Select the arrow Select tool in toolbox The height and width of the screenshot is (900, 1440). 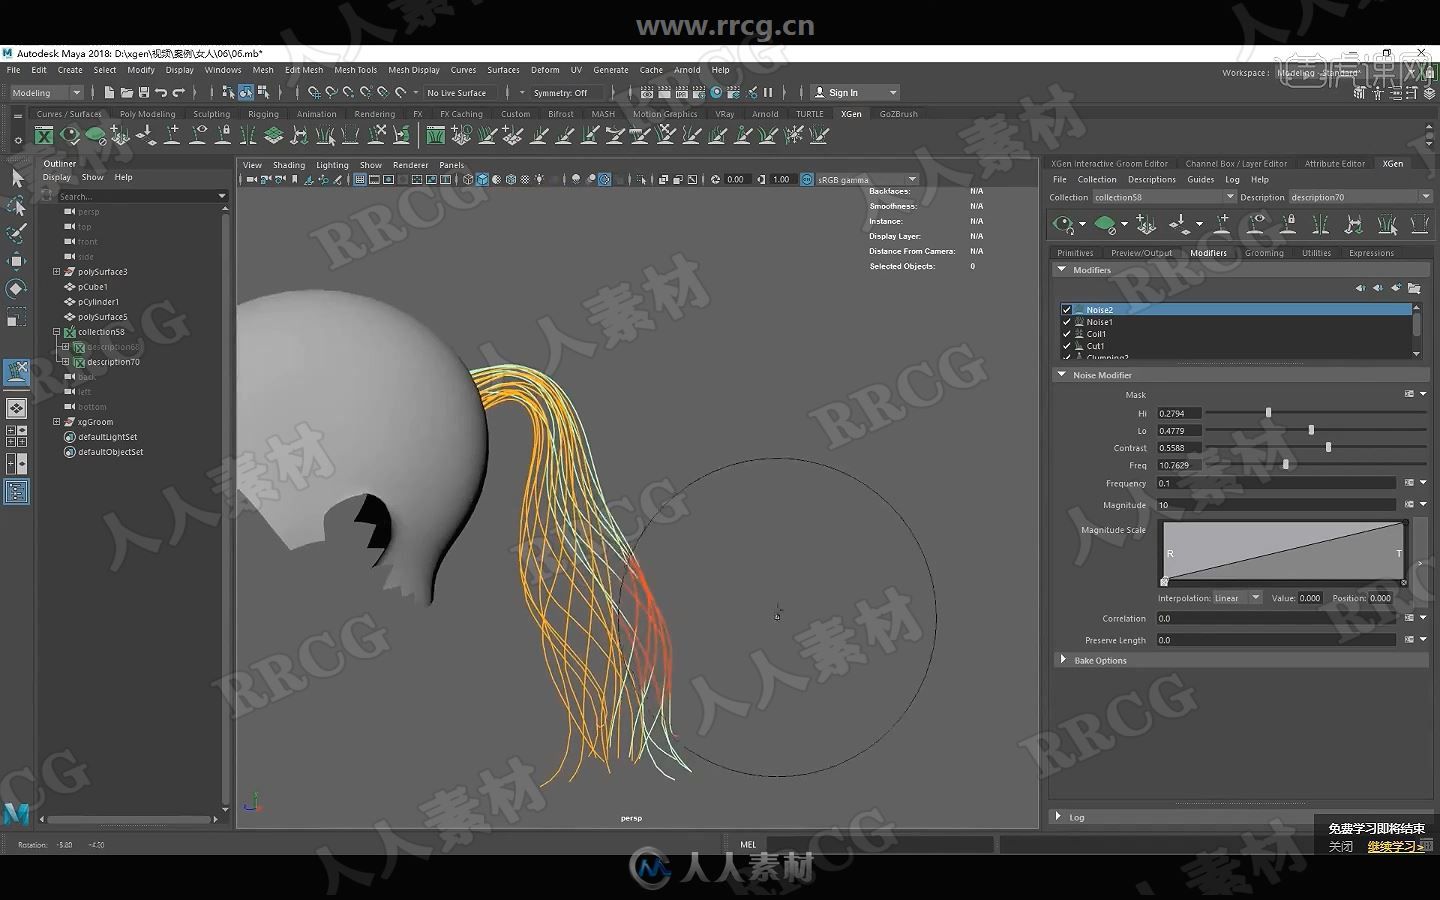(17, 179)
